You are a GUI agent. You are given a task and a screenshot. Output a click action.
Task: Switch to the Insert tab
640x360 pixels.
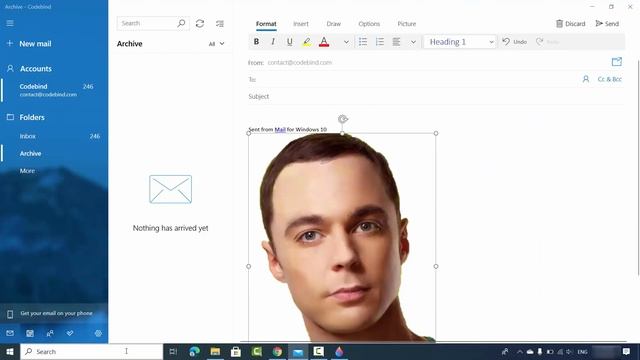pos(301,24)
